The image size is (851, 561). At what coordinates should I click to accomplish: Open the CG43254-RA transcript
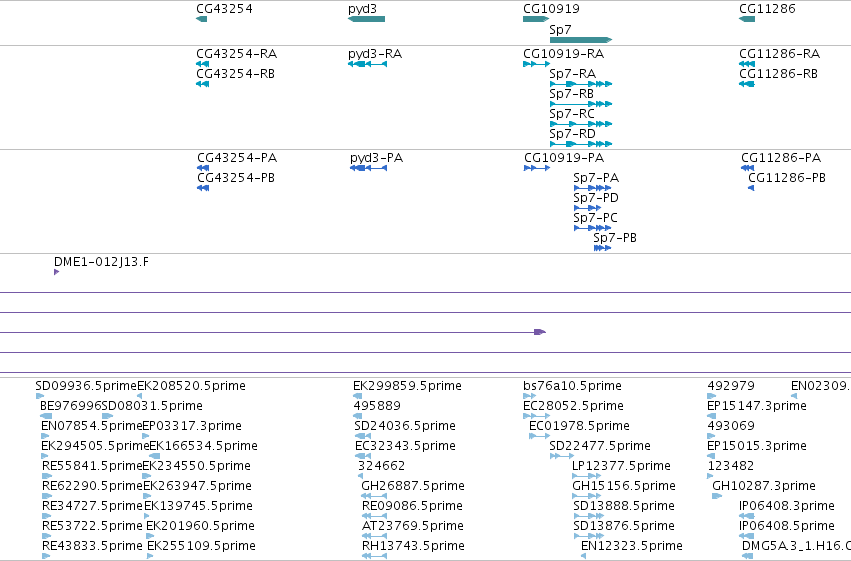coord(237,54)
